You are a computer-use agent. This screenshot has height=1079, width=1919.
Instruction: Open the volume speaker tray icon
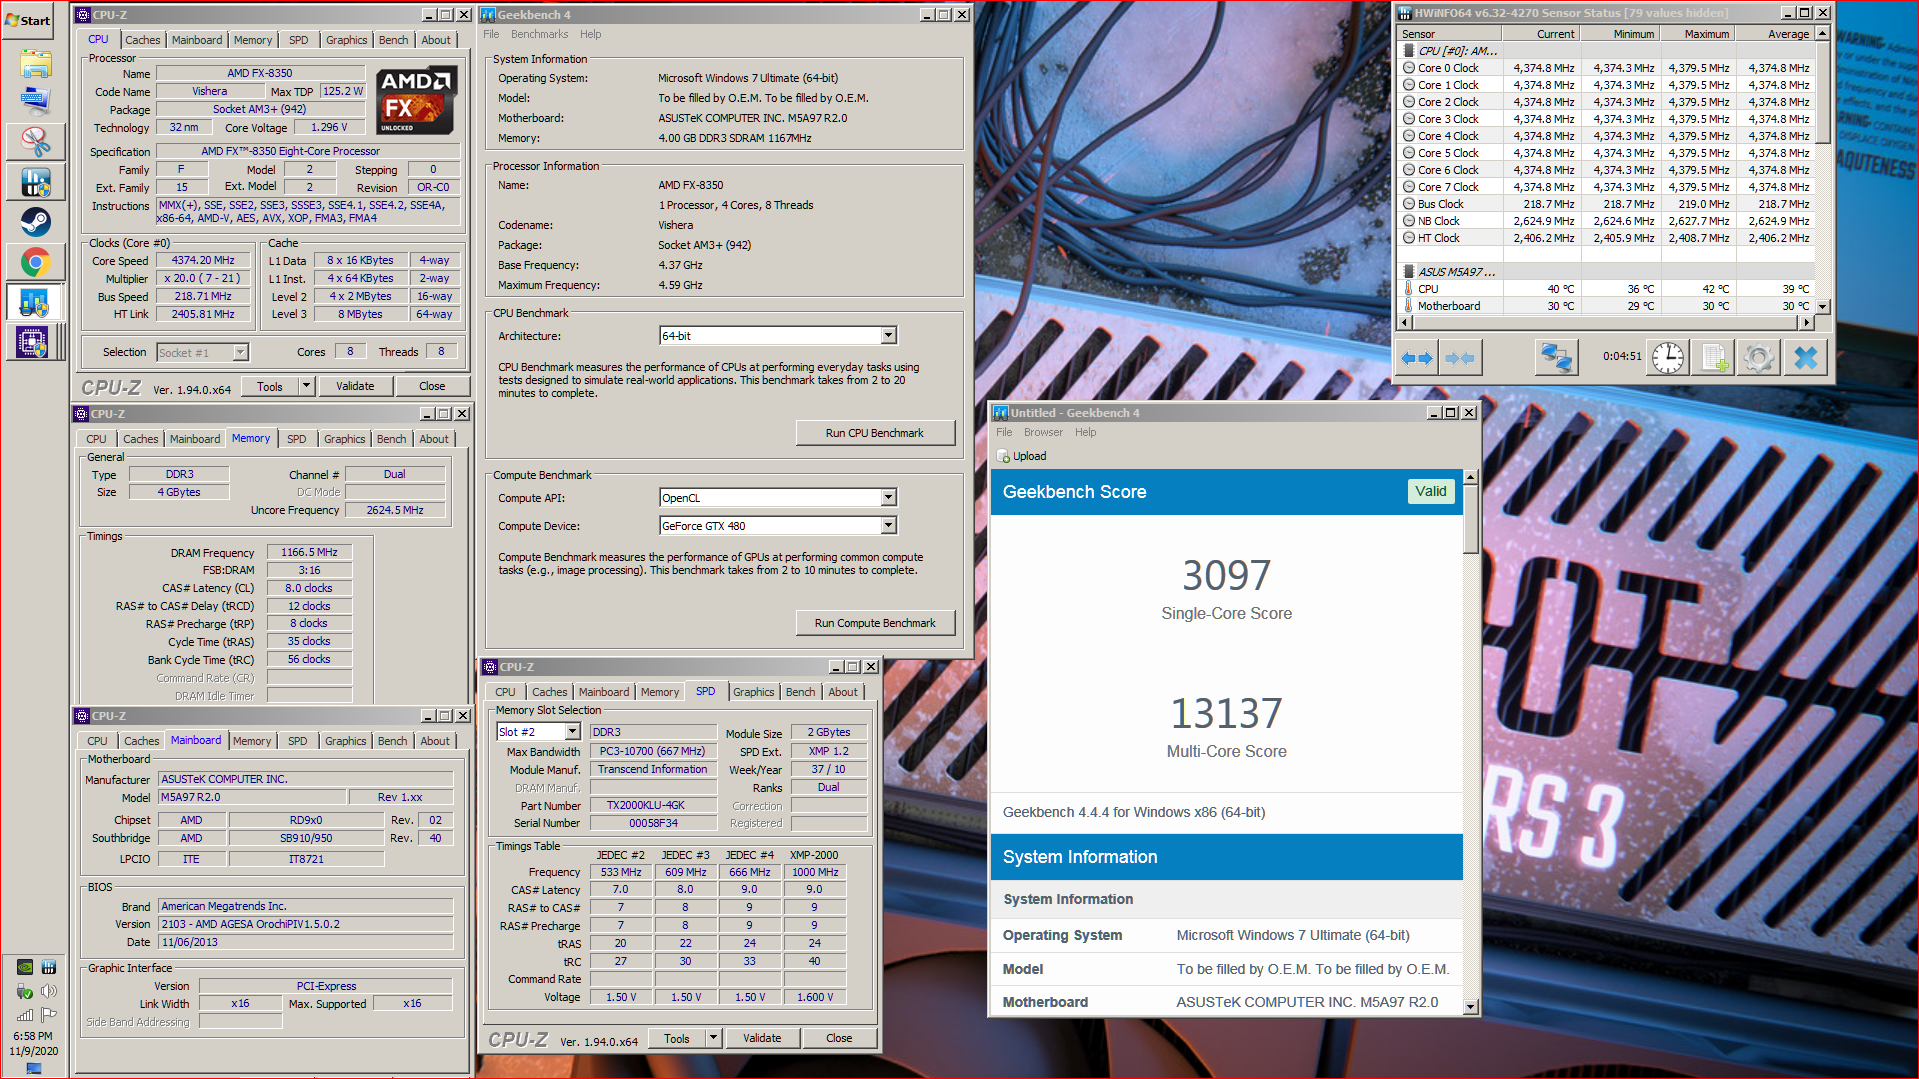pyautogui.click(x=48, y=991)
